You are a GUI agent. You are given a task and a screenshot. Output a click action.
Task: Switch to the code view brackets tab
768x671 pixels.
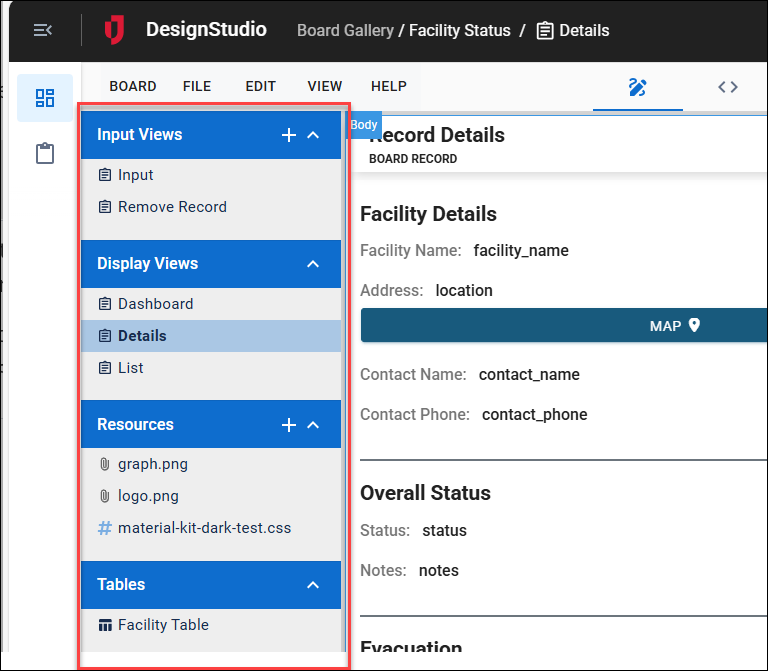click(x=728, y=87)
